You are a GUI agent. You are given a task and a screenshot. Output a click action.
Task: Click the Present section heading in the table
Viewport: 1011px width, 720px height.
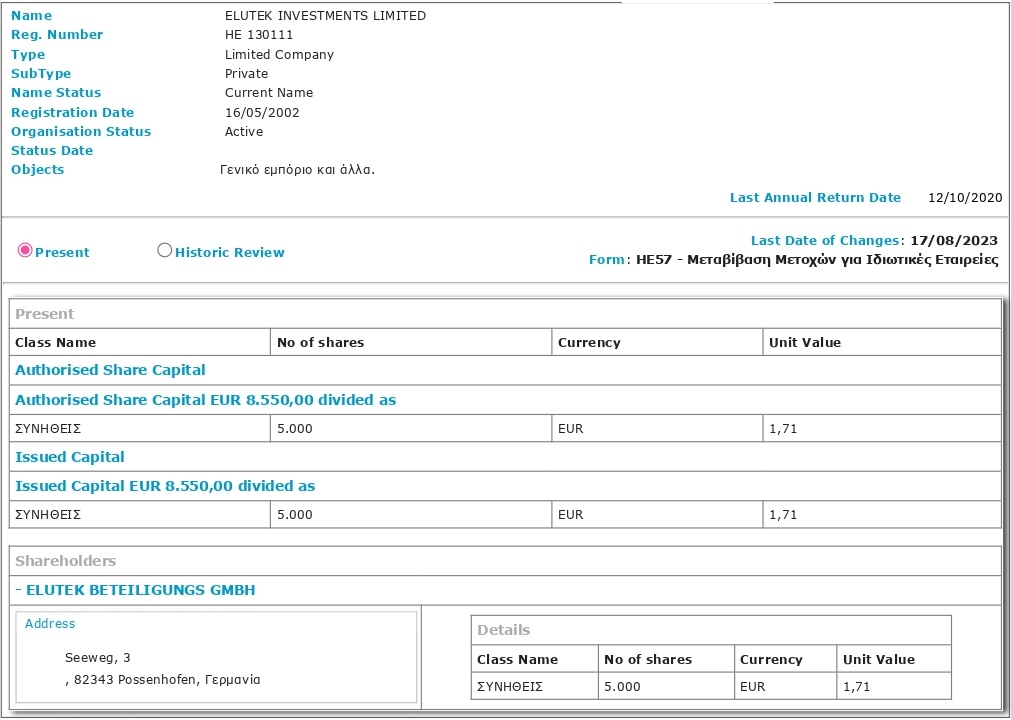pos(44,314)
